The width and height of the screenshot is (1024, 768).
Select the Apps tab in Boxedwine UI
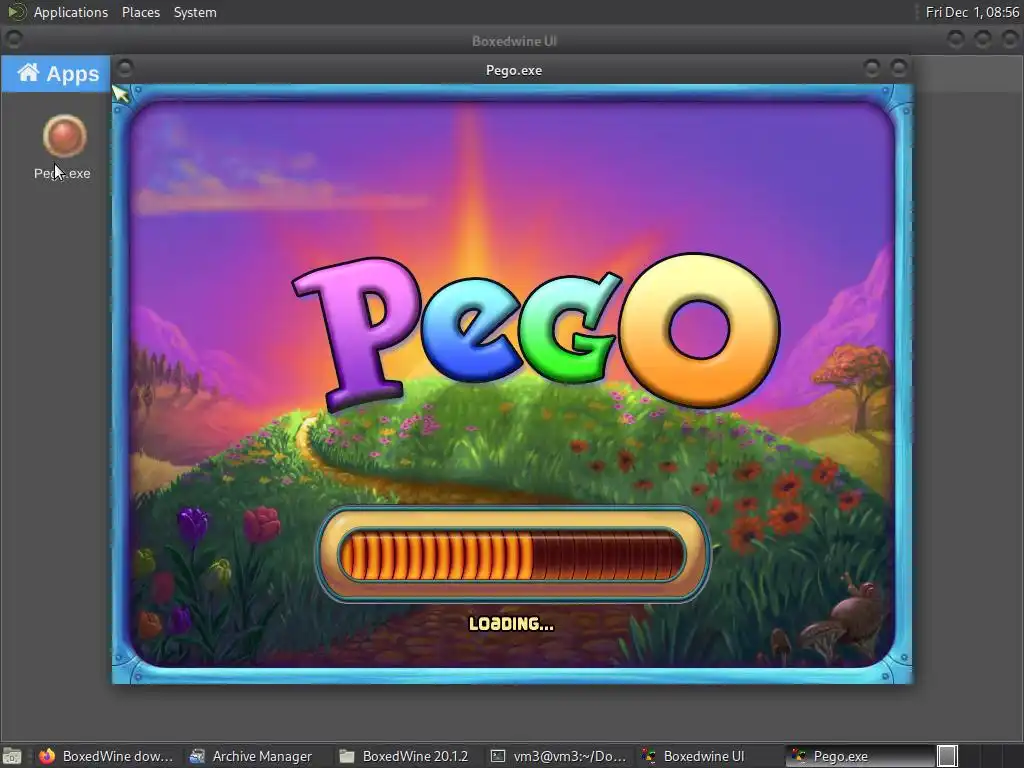pyautogui.click(x=56, y=74)
